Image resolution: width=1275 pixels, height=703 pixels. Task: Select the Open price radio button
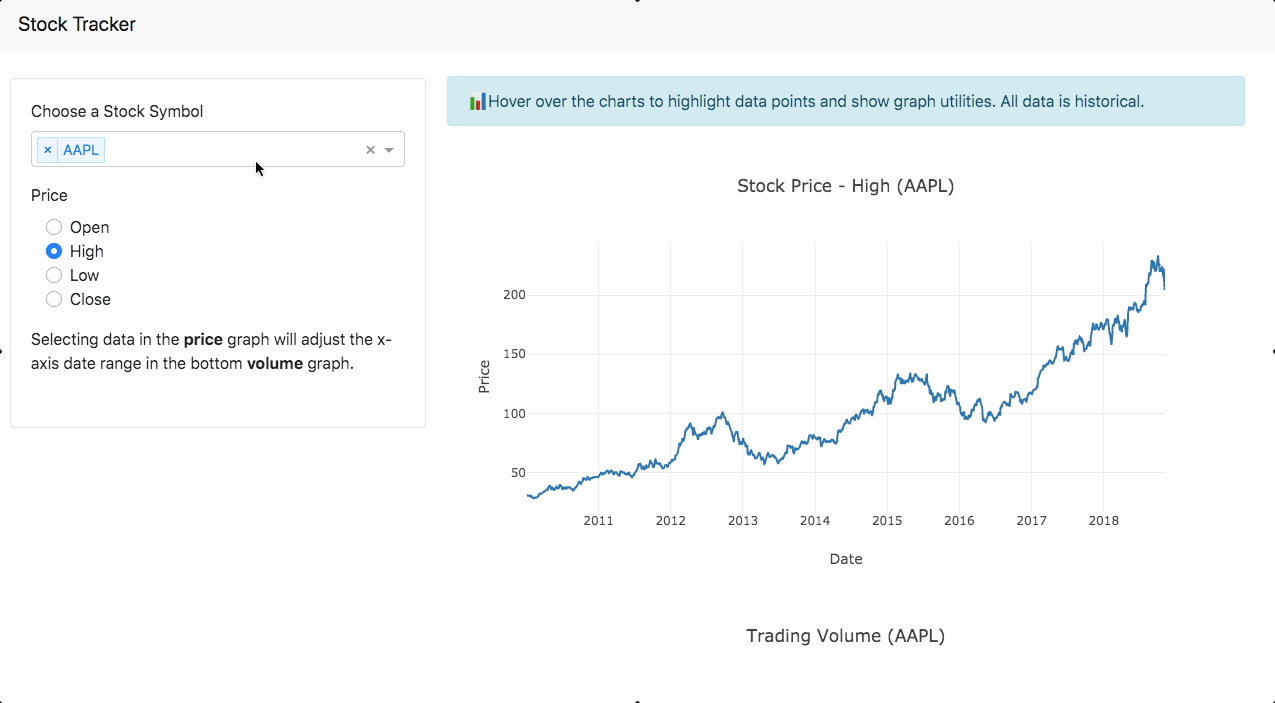pyautogui.click(x=53, y=227)
